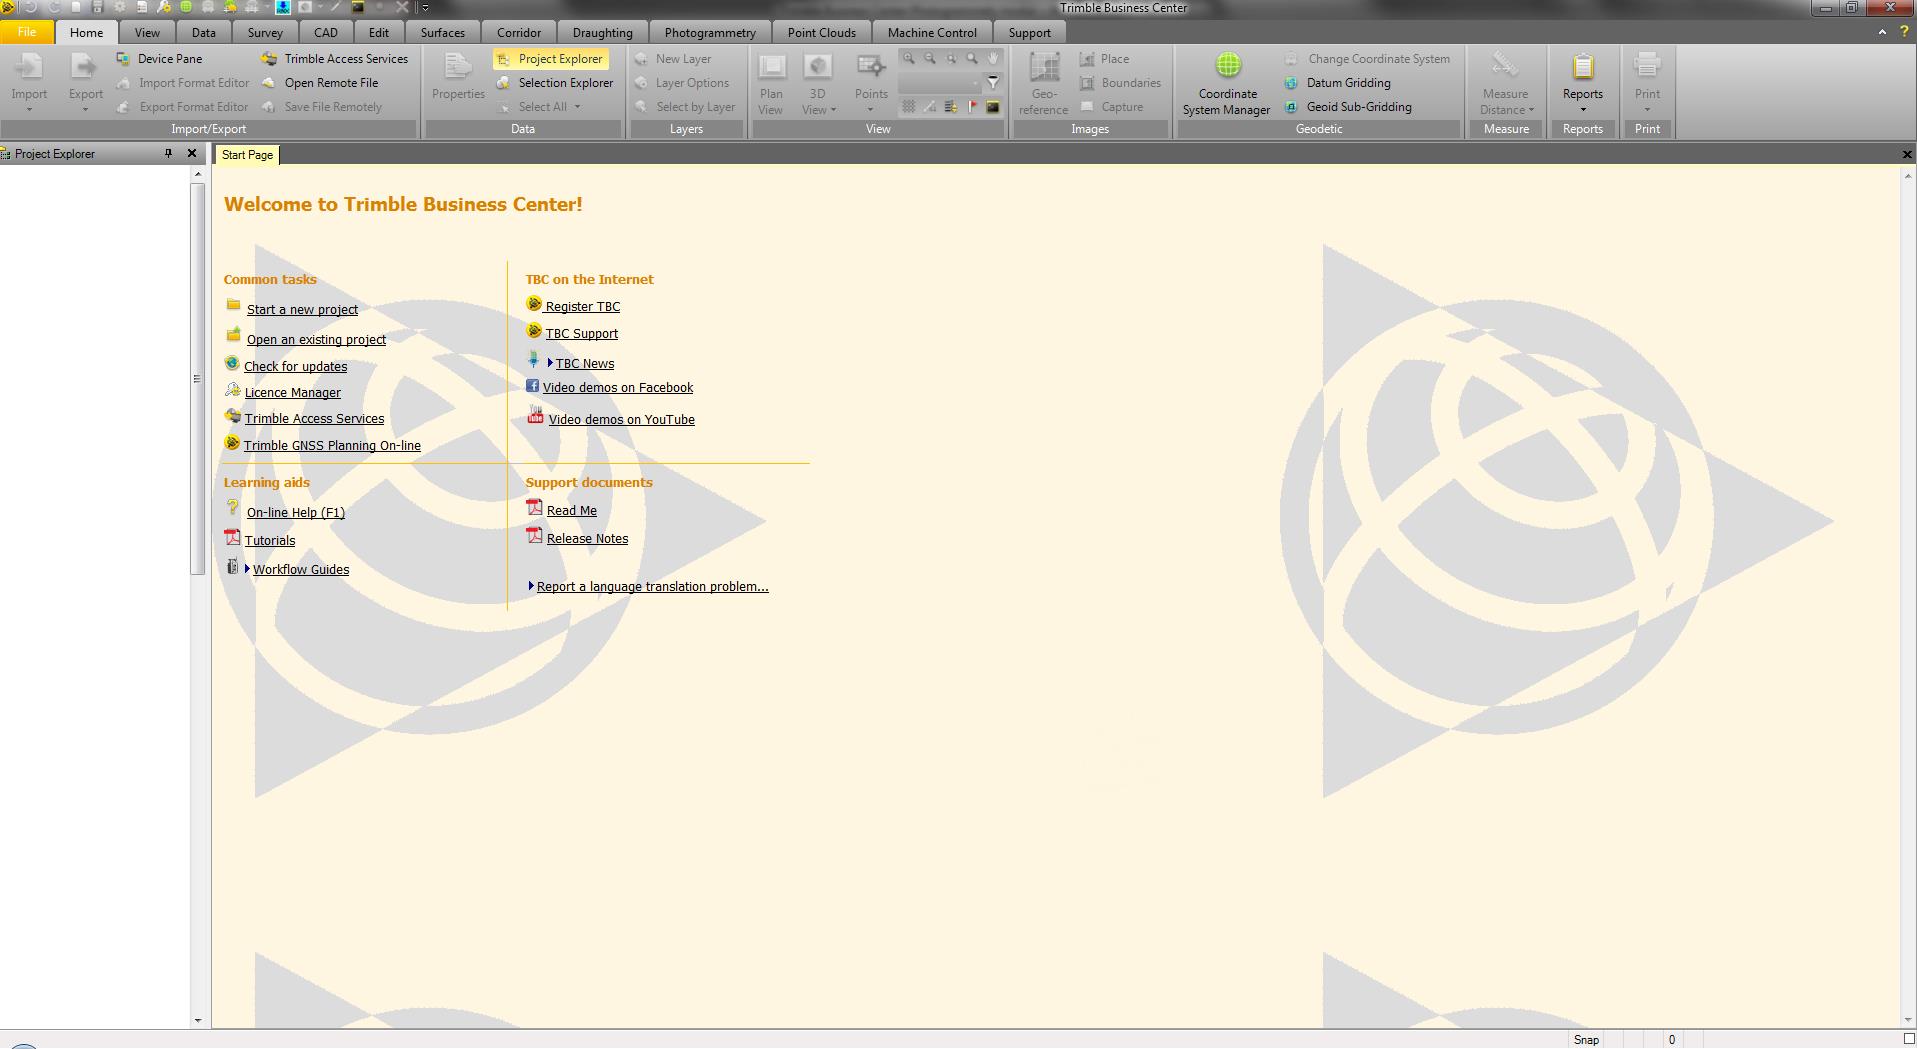This screenshot has width=1917, height=1049.
Task: Click the Properties button in Data group
Action: click(x=458, y=78)
